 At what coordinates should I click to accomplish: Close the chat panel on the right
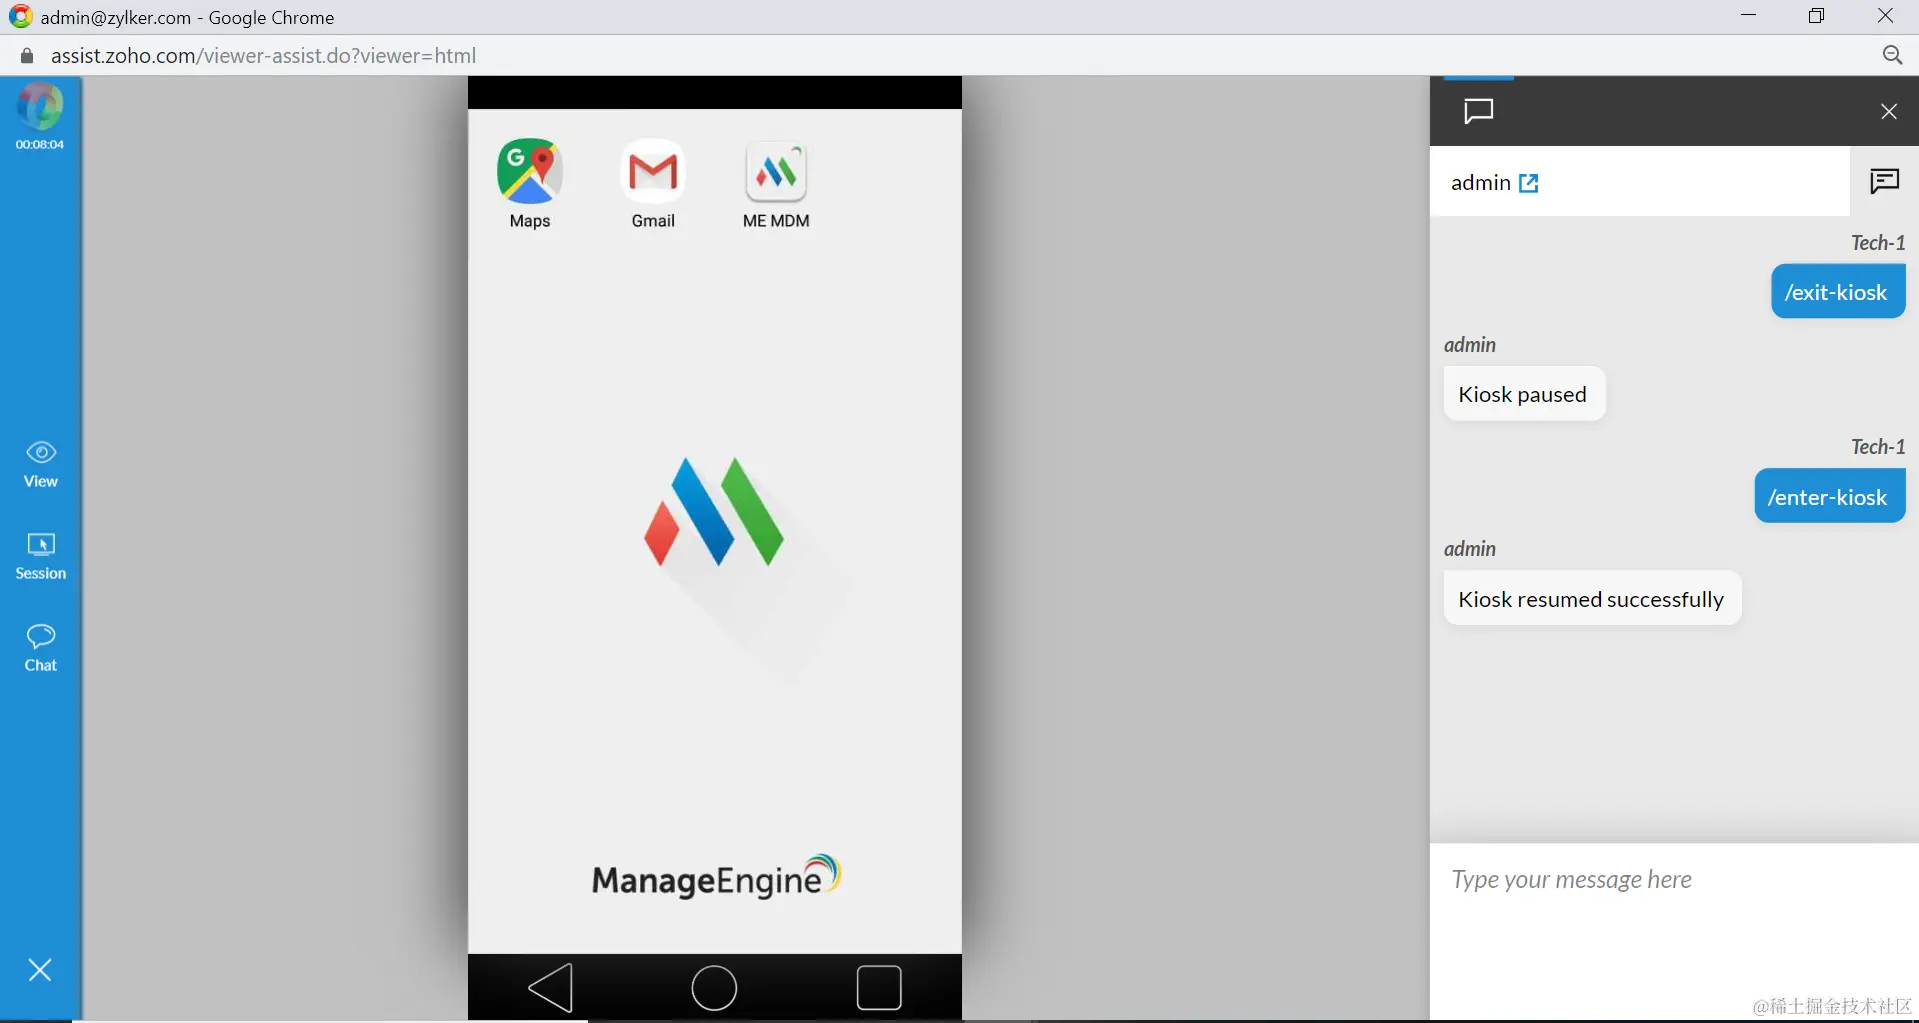pyautogui.click(x=1890, y=111)
